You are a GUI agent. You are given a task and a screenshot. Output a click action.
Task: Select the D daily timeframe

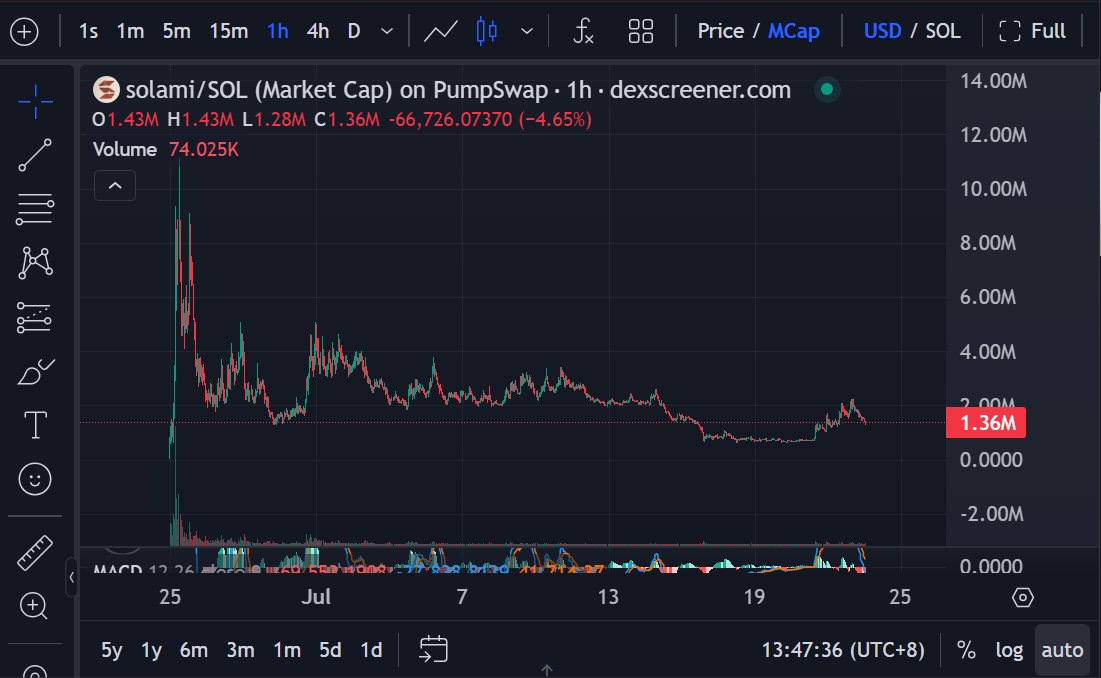[354, 32]
